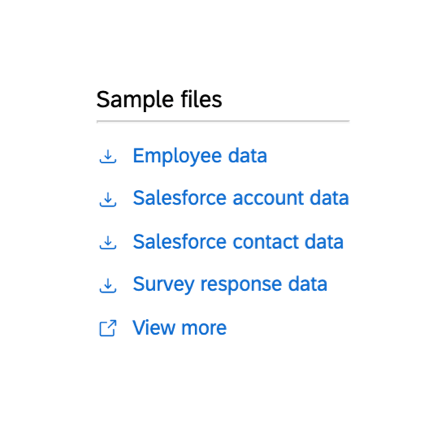Image resolution: width=425 pixels, height=425 pixels.
Task: Download the Employee data sample file
Action: [200, 156]
